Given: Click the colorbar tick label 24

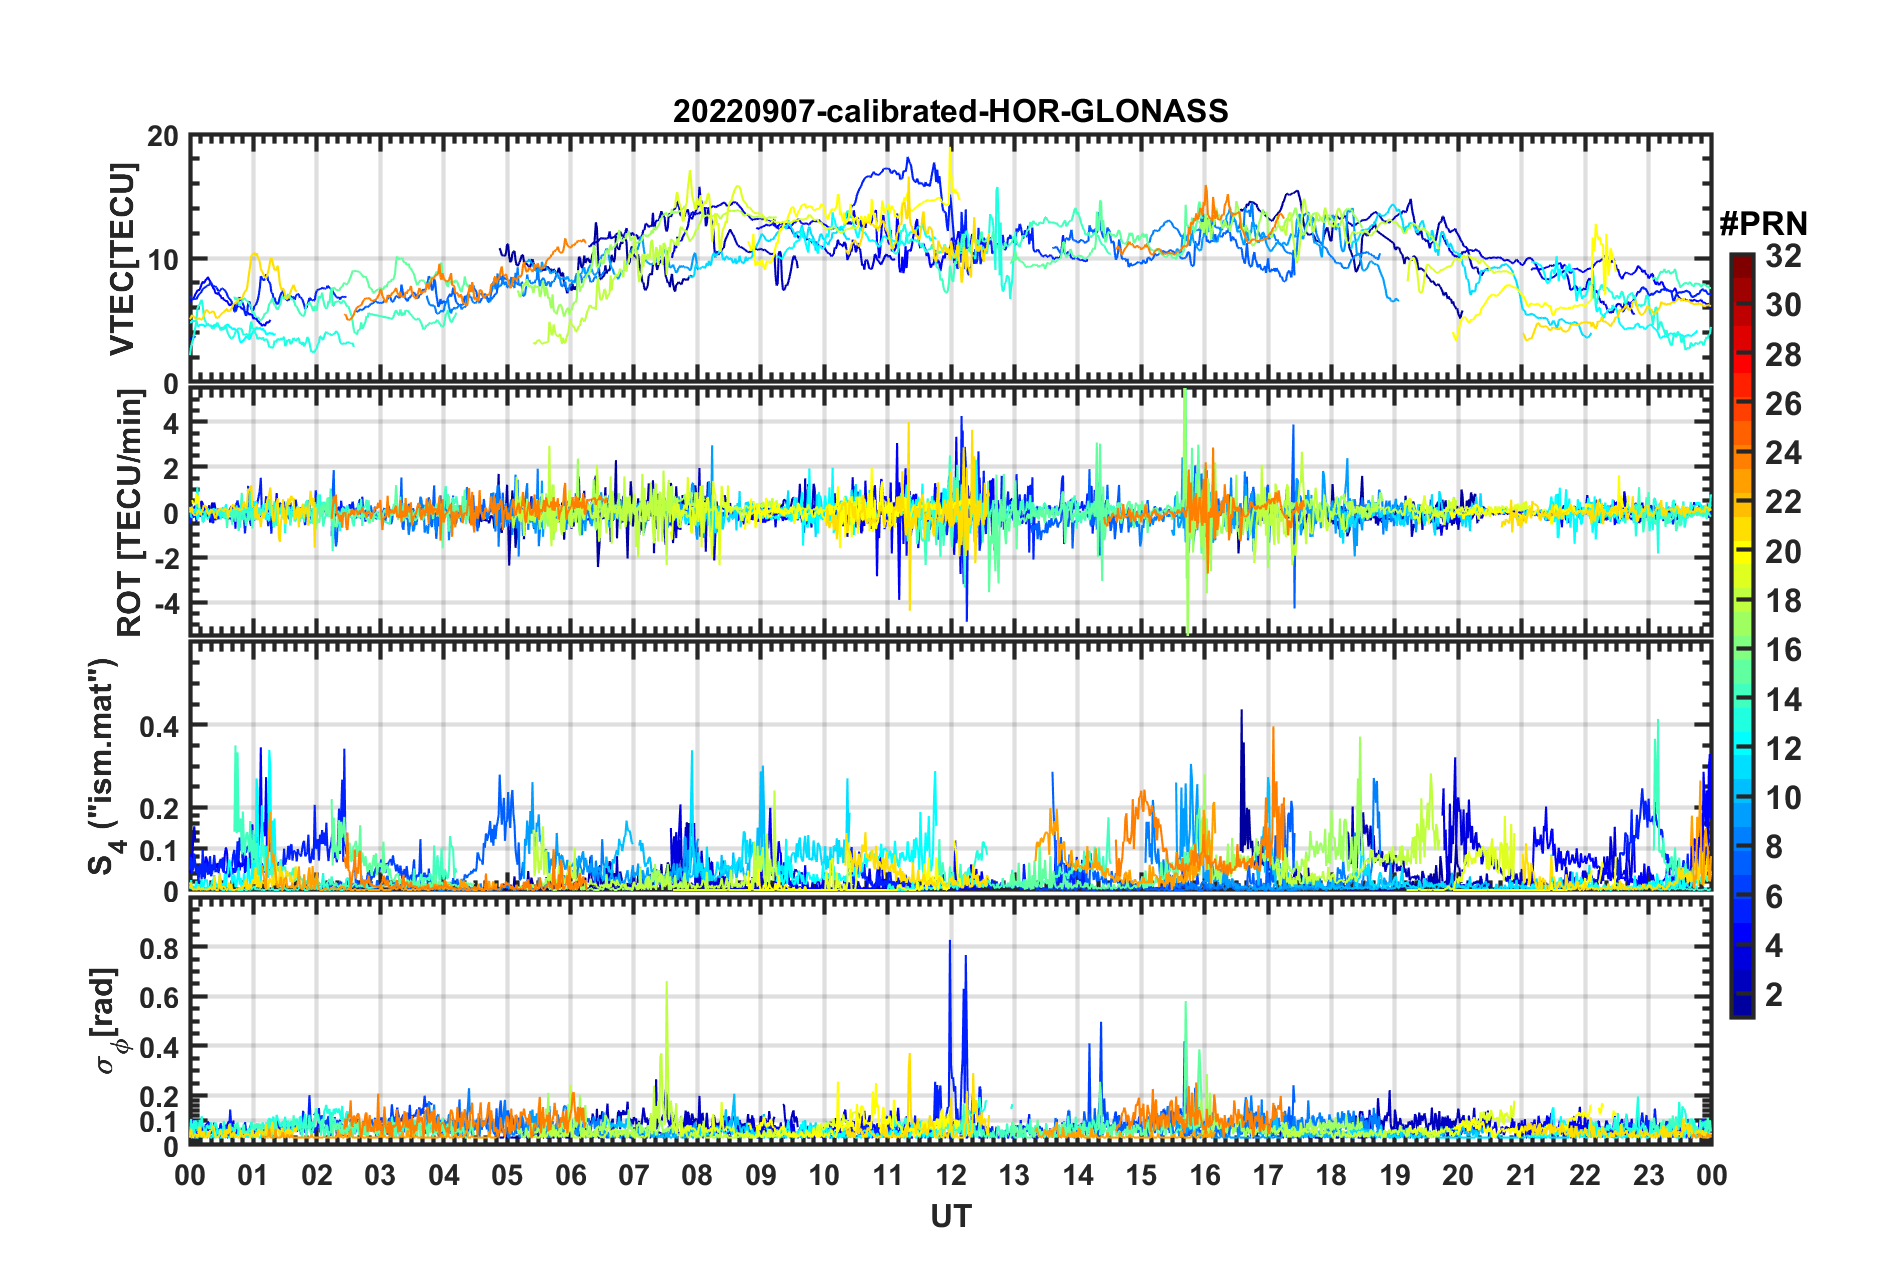Looking at the screenshot, I should click(1783, 454).
